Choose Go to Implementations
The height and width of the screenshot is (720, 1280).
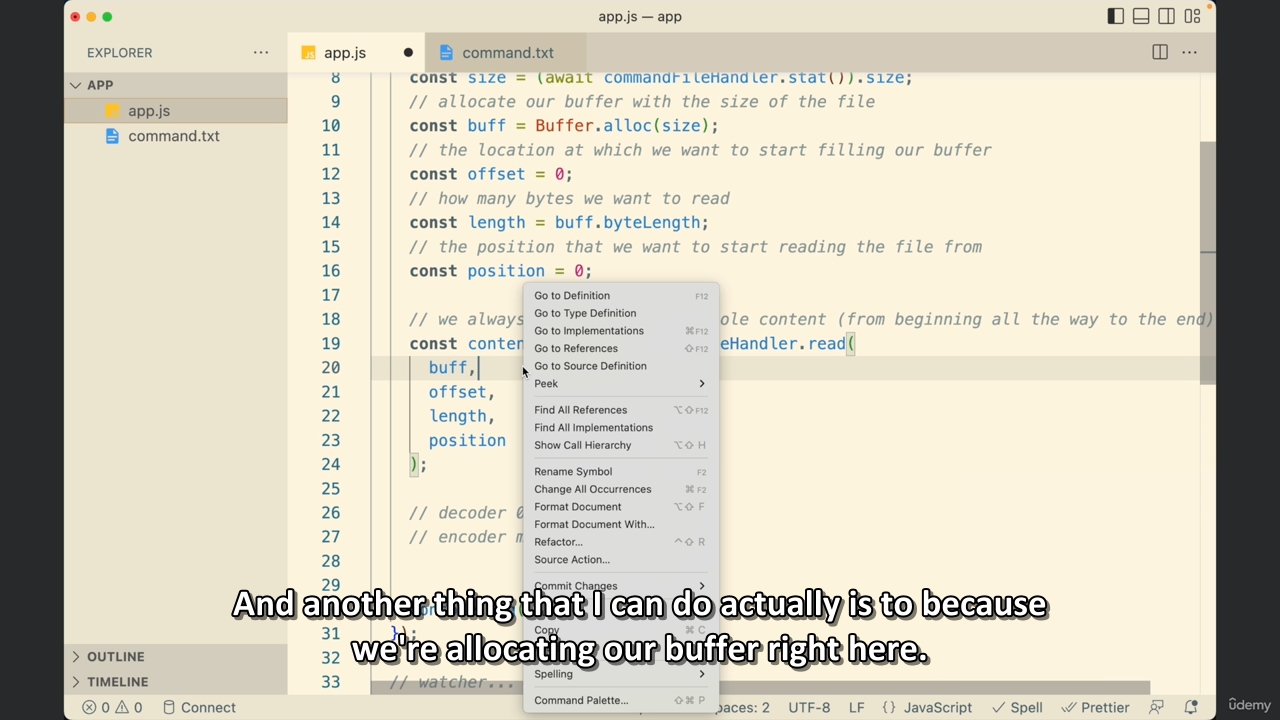coord(620,331)
